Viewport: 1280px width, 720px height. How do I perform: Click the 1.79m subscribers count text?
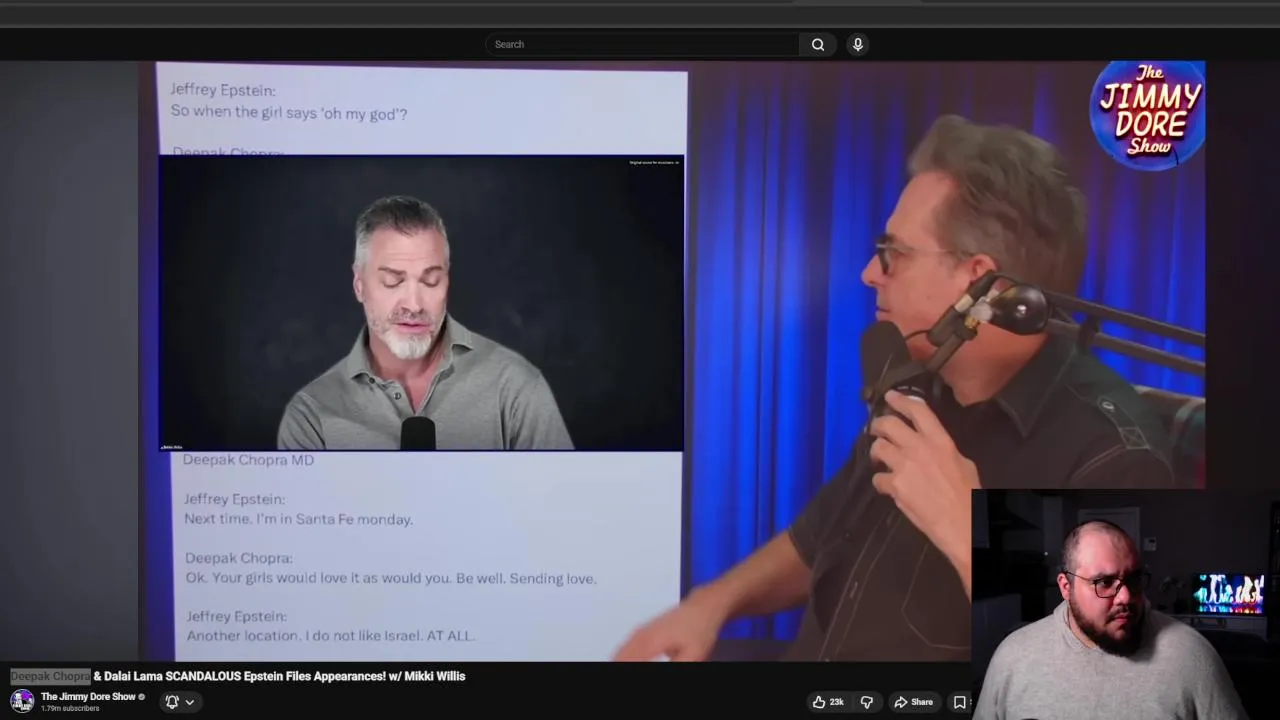tap(70, 709)
